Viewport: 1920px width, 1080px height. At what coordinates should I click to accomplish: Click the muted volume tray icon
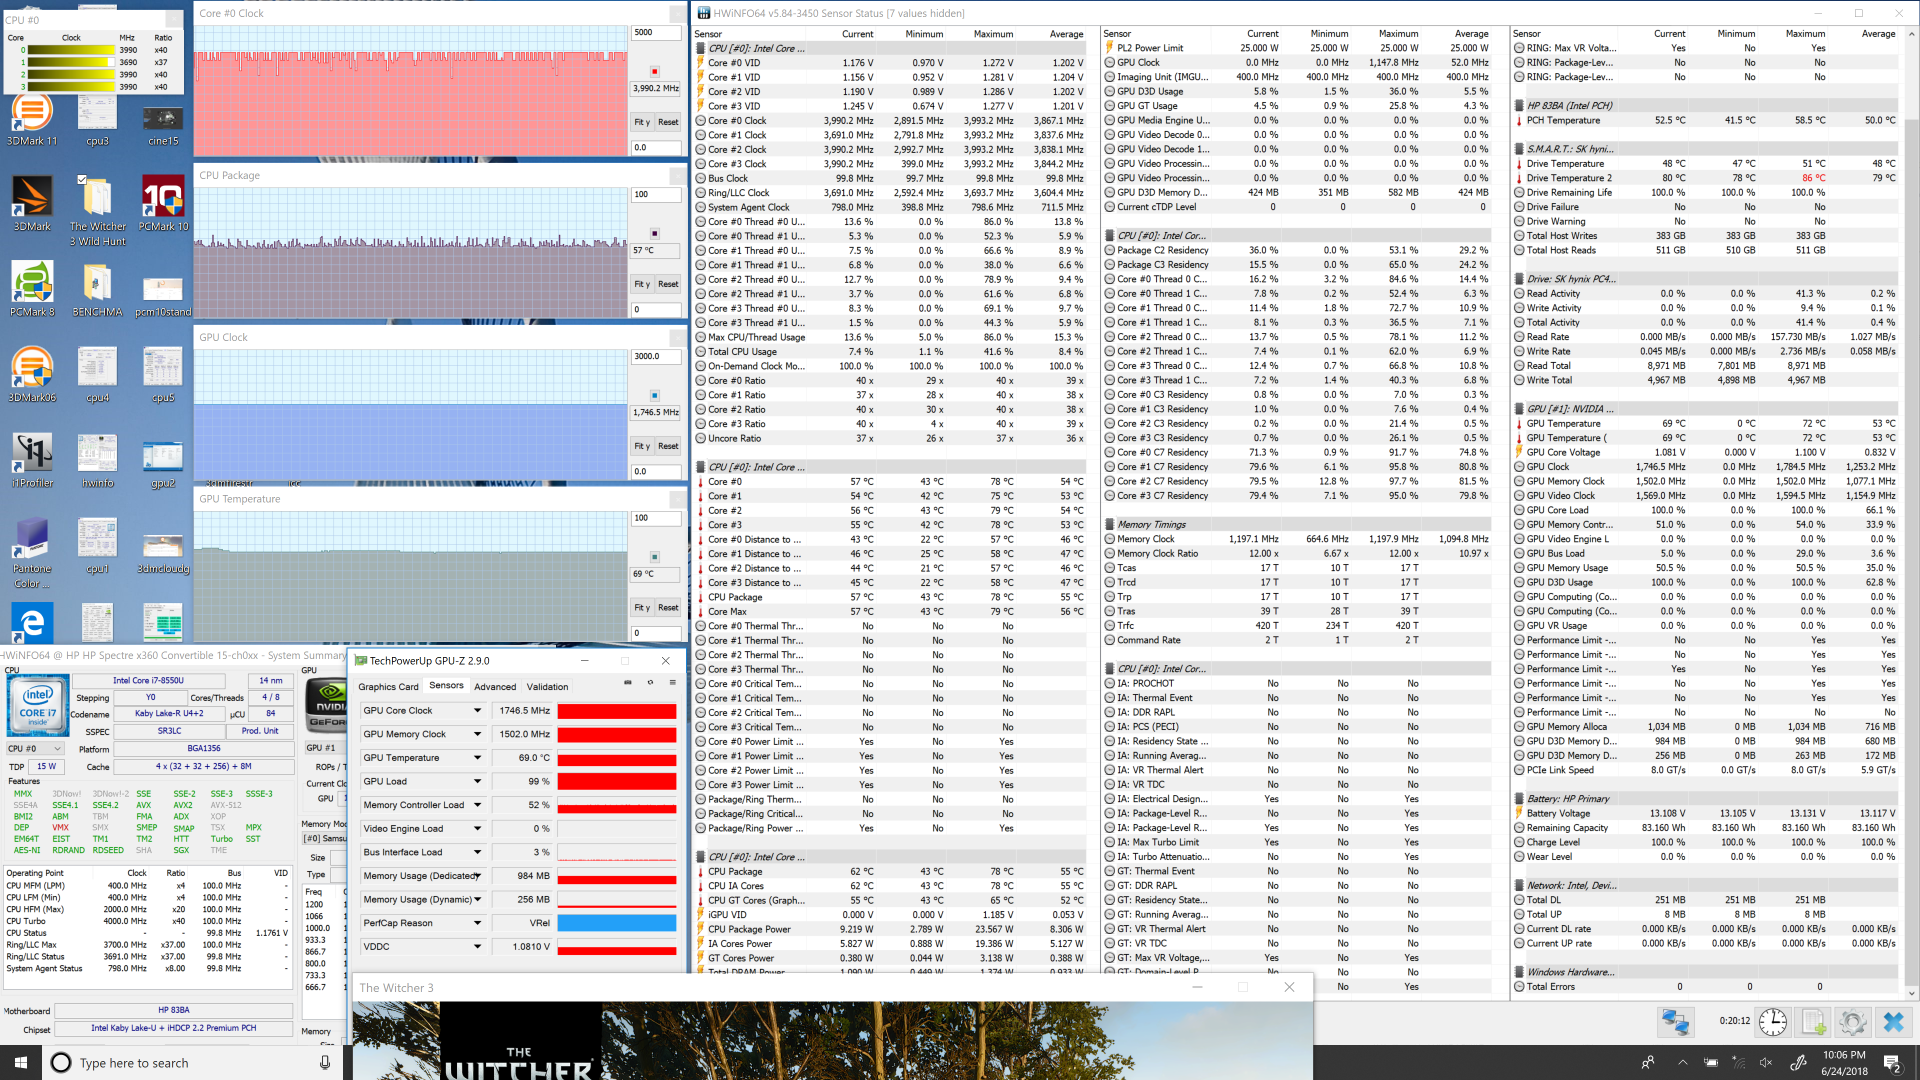[1766, 1063]
